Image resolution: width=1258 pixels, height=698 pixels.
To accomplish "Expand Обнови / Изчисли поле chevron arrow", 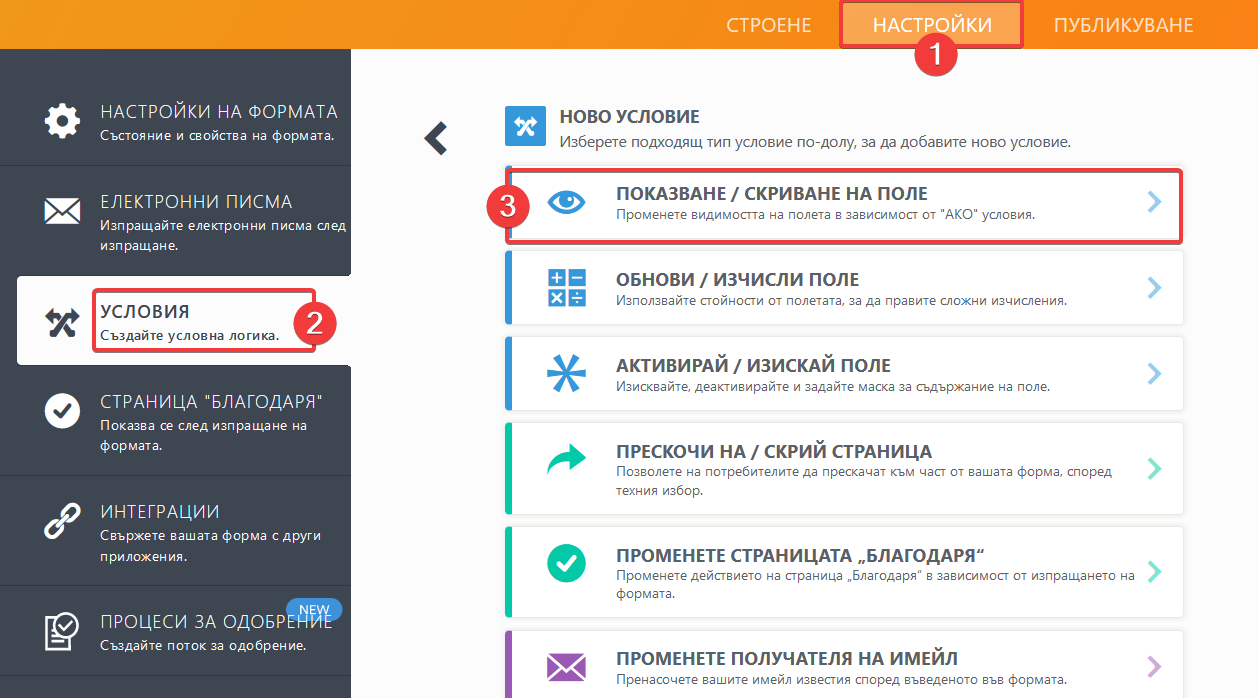I will (1154, 288).
